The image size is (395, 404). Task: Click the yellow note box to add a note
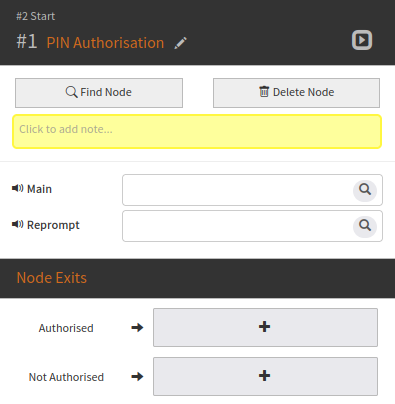(x=197, y=131)
